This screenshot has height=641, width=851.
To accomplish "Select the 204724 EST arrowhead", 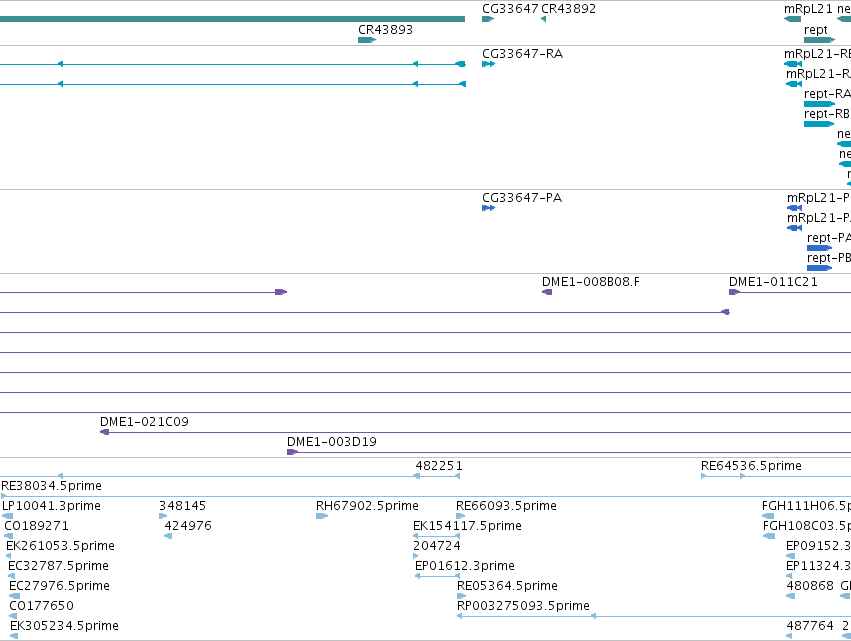I will coord(416,556).
